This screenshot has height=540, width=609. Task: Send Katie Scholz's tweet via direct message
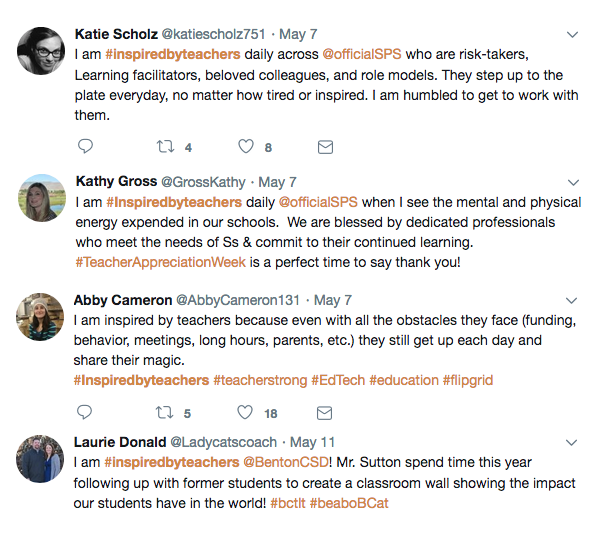(x=325, y=147)
